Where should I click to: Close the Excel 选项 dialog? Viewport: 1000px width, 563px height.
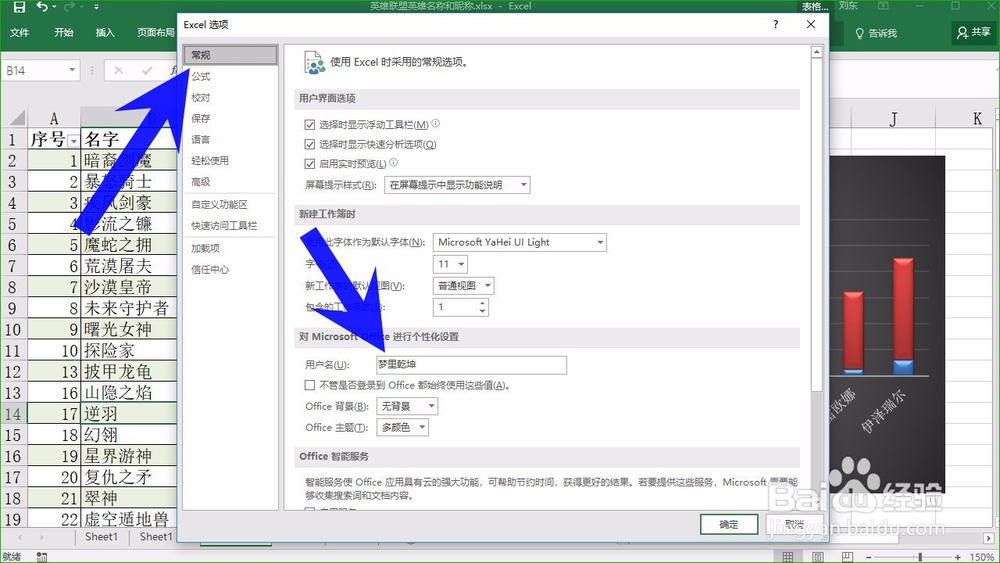(811, 24)
